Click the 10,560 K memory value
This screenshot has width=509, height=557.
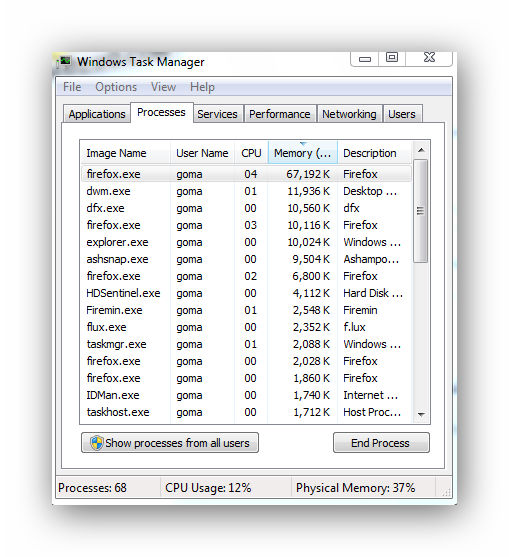coord(308,208)
